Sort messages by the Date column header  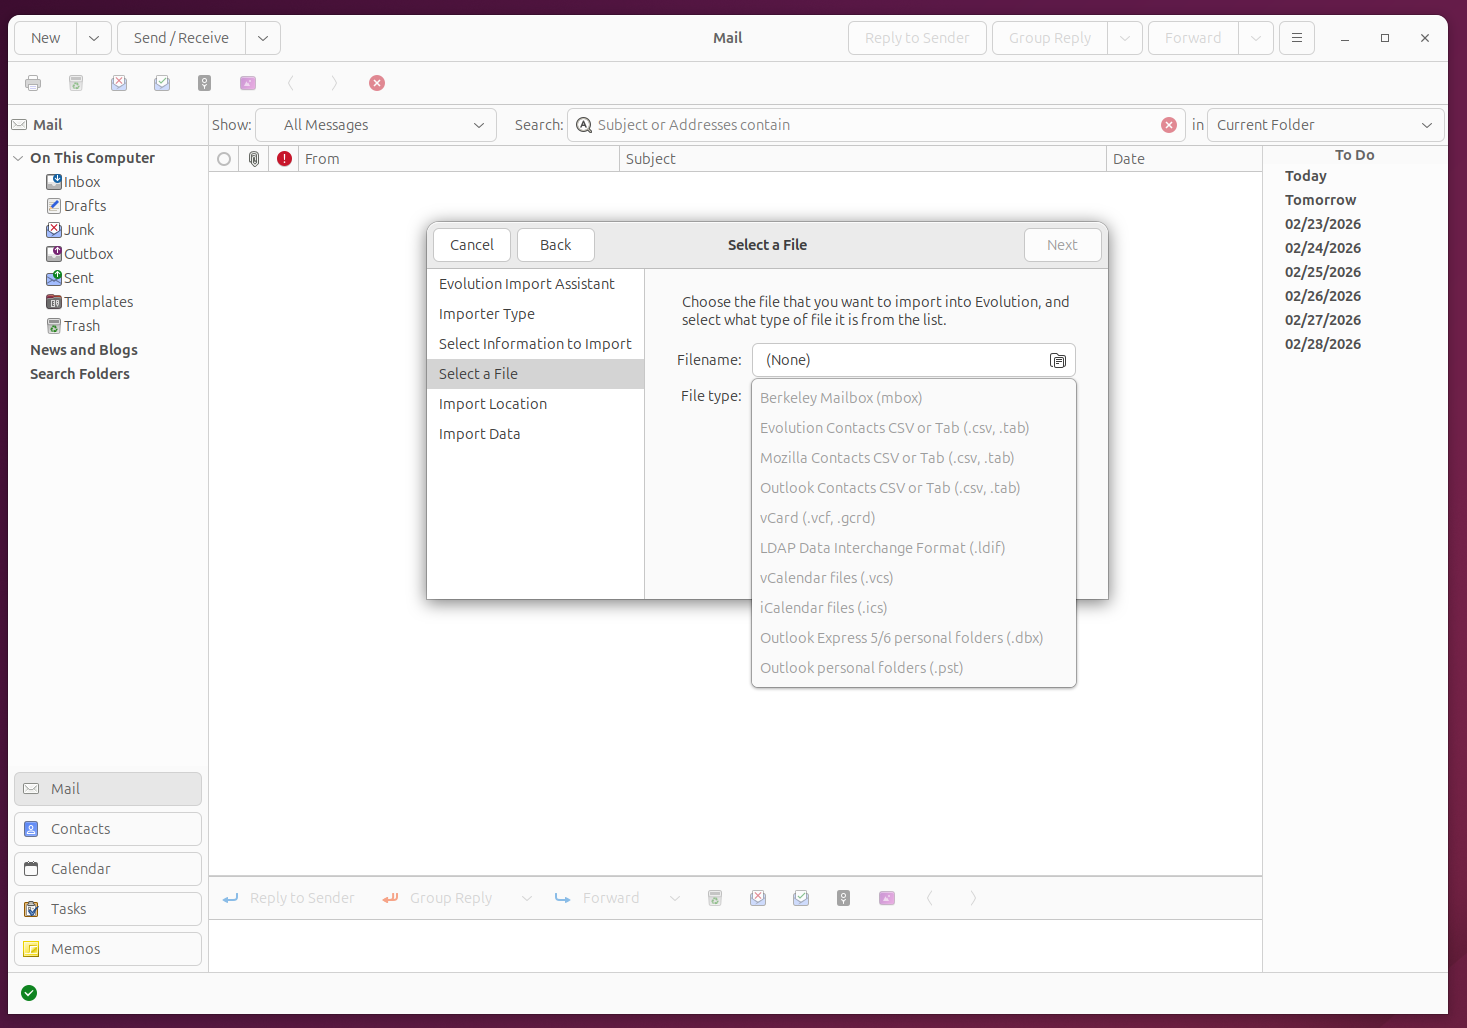(1184, 159)
